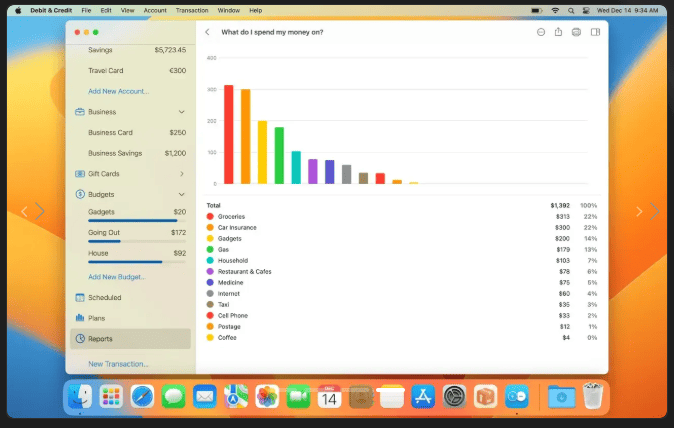Collapse the Budgets group chevron
This screenshot has height=428, width=674.
pyautogui.click(x=182, y=194)
